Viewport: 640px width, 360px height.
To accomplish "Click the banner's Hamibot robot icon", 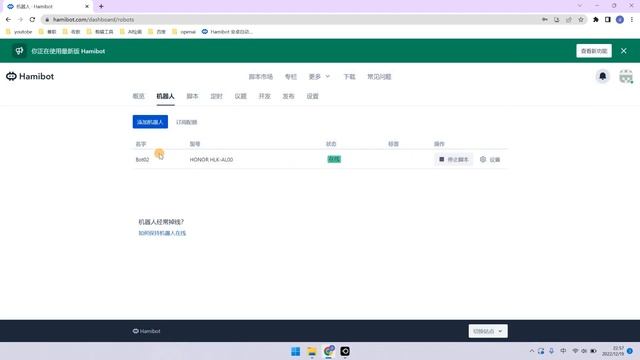I will [x=19, y=51].
